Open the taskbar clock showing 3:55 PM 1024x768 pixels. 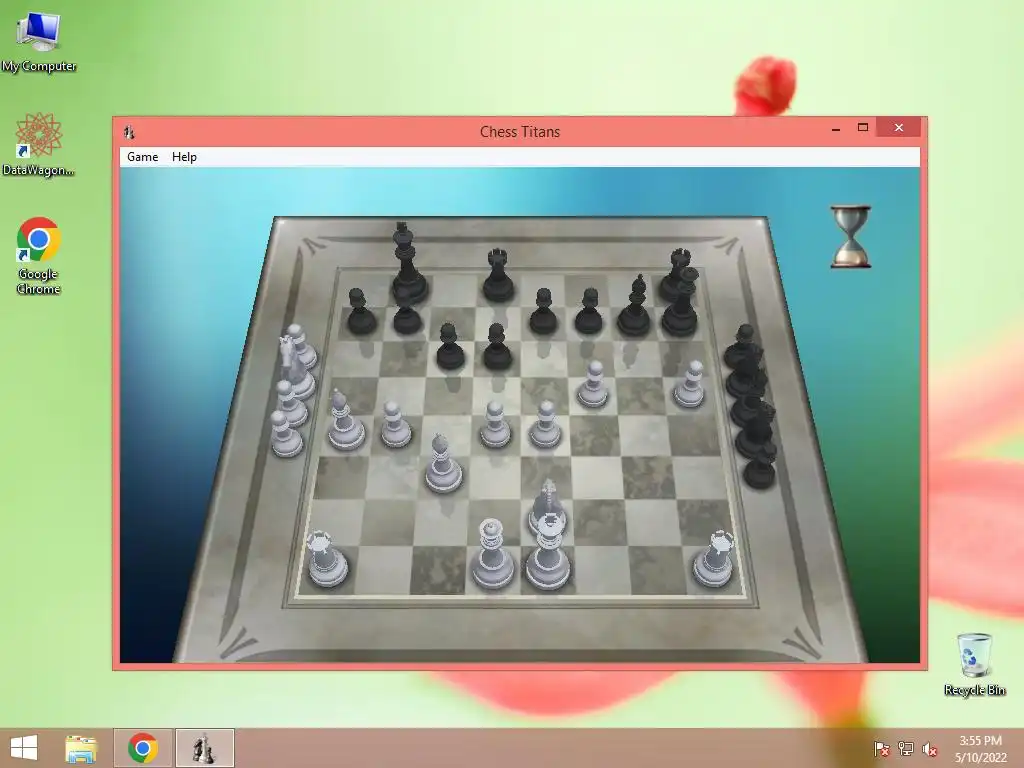[x=980, y=749]
